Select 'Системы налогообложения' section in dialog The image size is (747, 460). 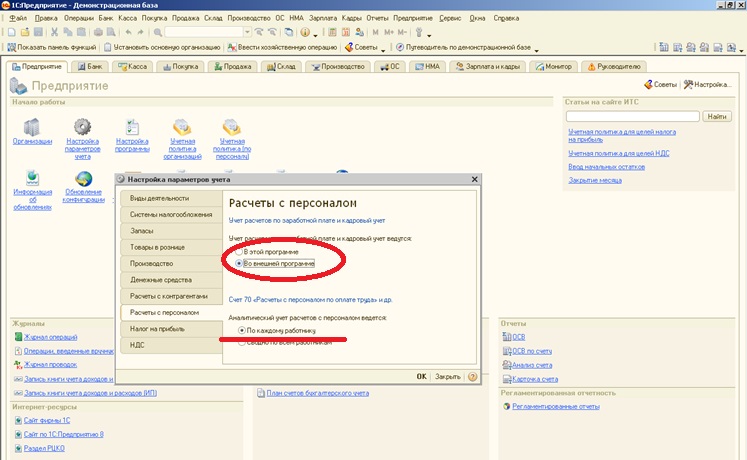click(x=172, y=214)
